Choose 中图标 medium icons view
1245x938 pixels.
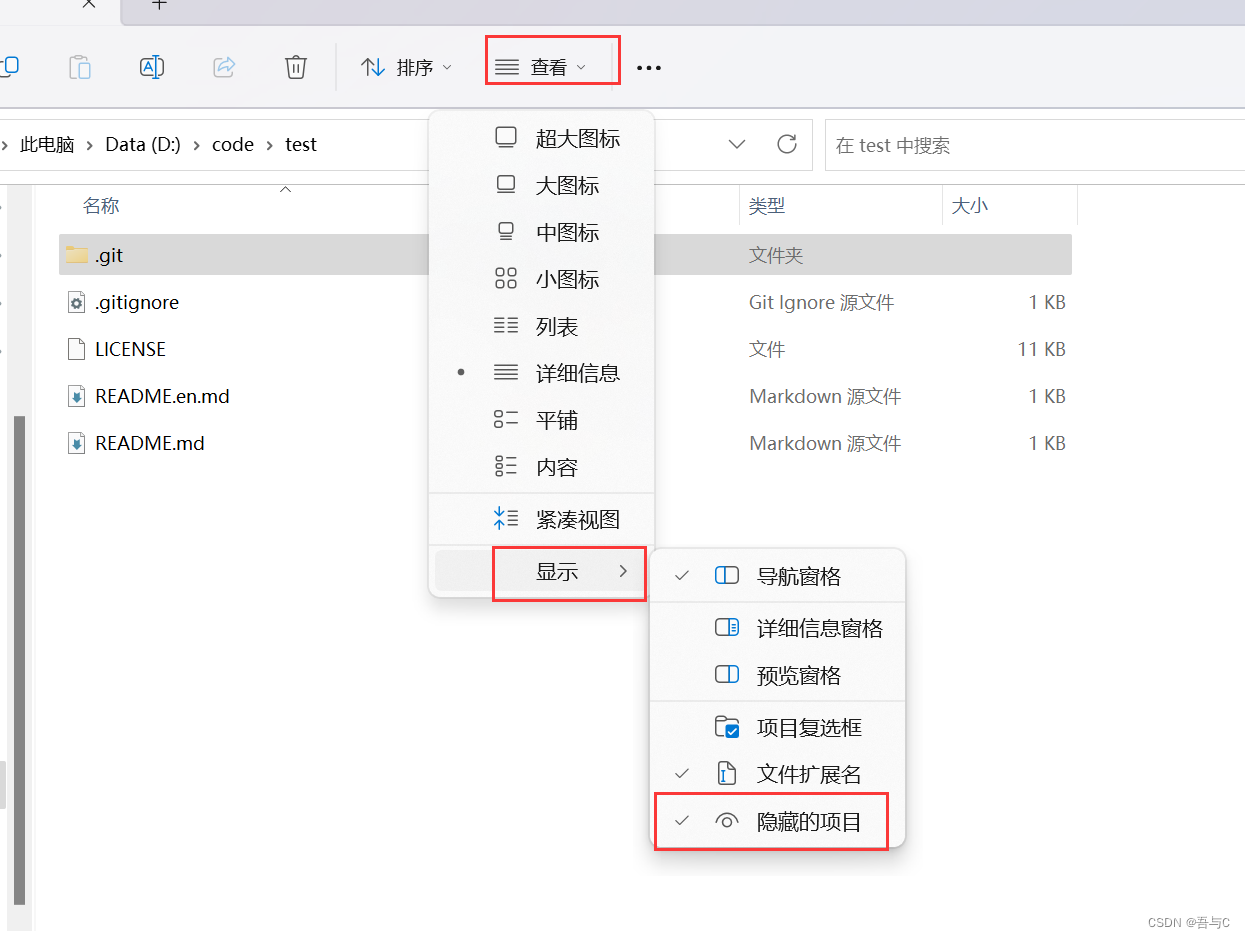pos(541,233)
